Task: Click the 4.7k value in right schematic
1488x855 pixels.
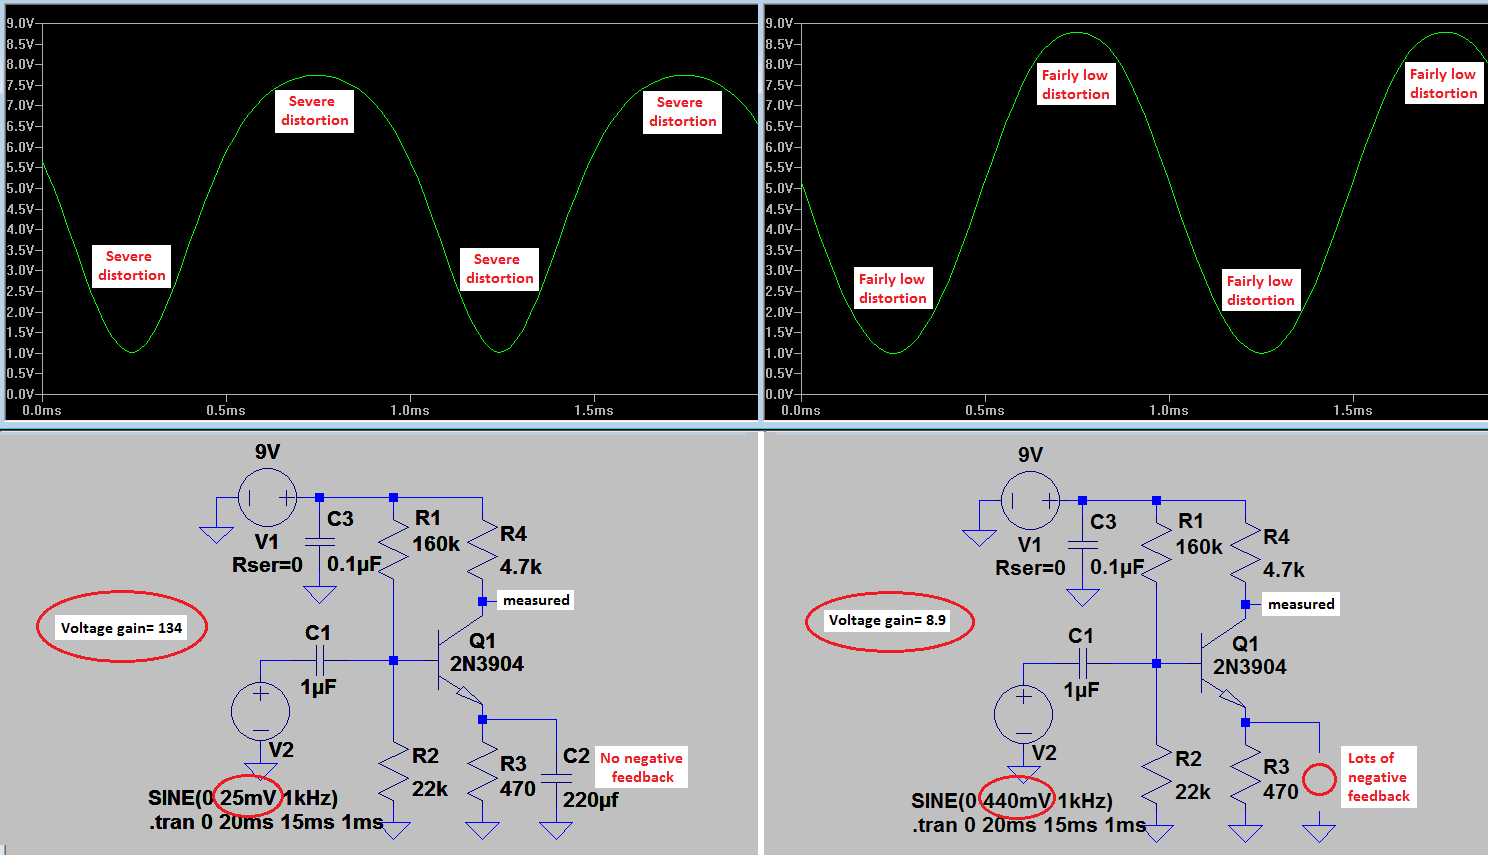Action: point(1284,570)
